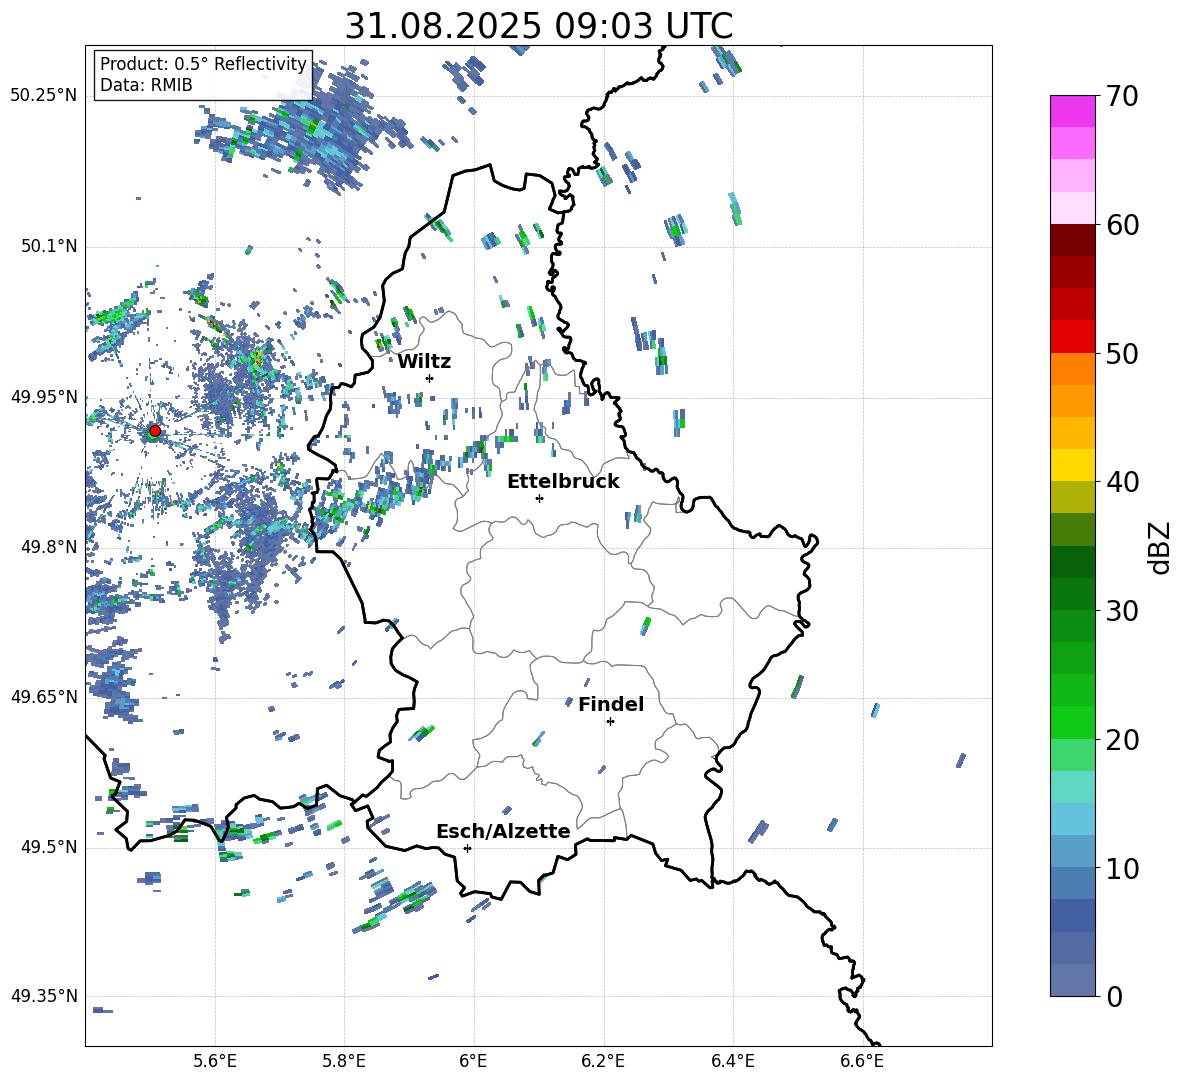This screenshot has width=1184, height=1081.
Task: Click the Esch/Alzette station cross marker
Action: [x=467, y=848]
